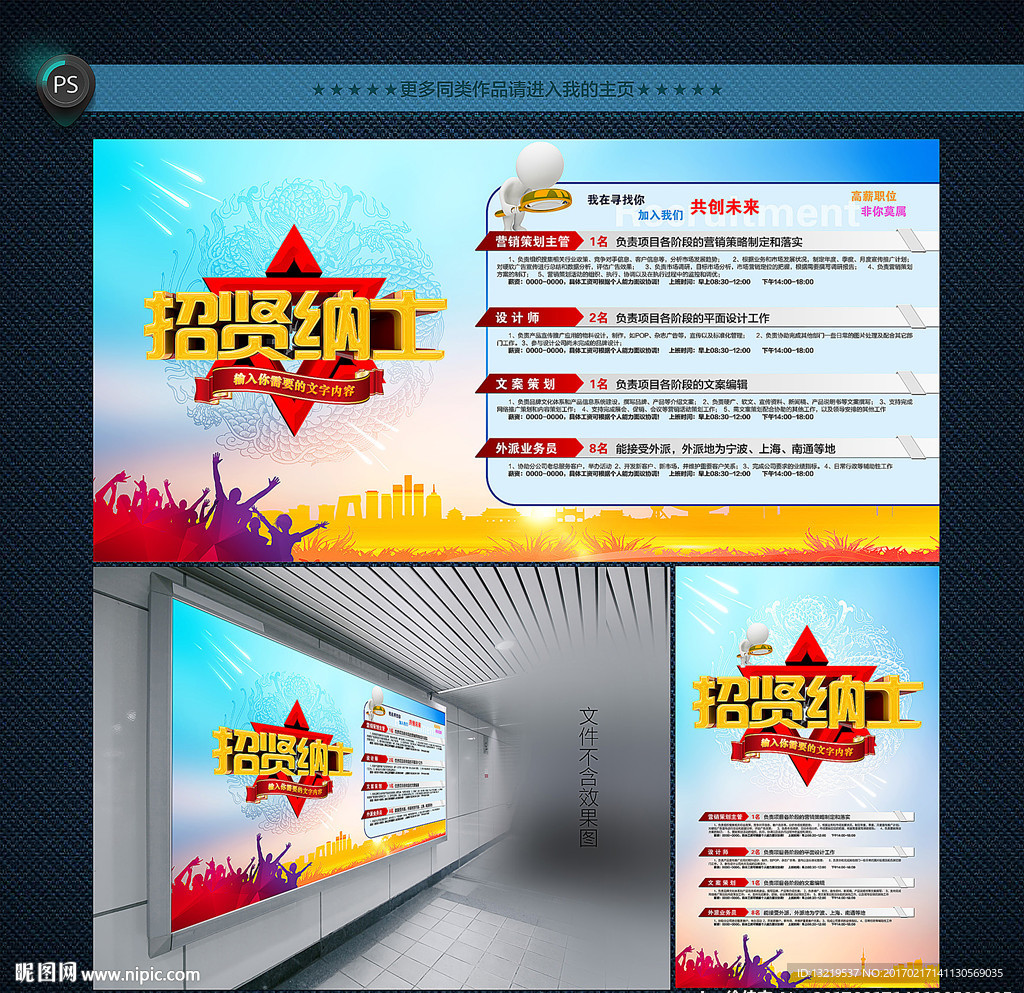Open the "更多同类作品请进入我的主页" banner link
Image resolution: width=1024 pixels, height=993 pixels.
517,89
